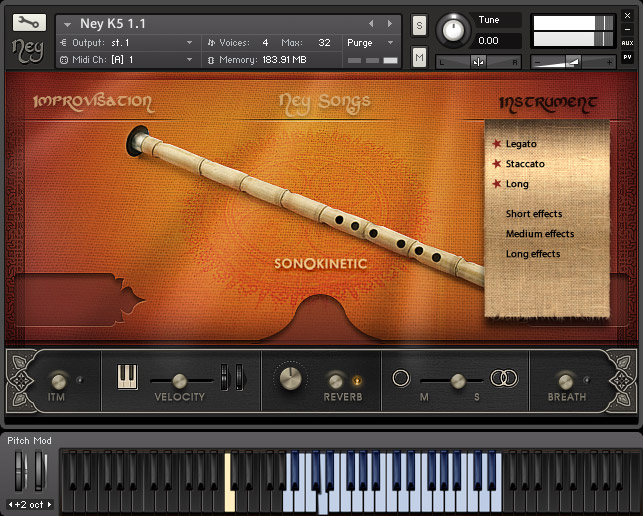This screenshot has width=643, height=516.
Task: Click the pitch wheel
Action: (x=20, y=470)
